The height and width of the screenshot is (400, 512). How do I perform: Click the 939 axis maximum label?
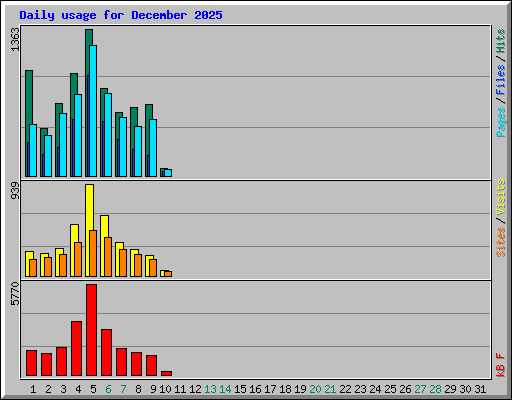(x=15, y=190)
